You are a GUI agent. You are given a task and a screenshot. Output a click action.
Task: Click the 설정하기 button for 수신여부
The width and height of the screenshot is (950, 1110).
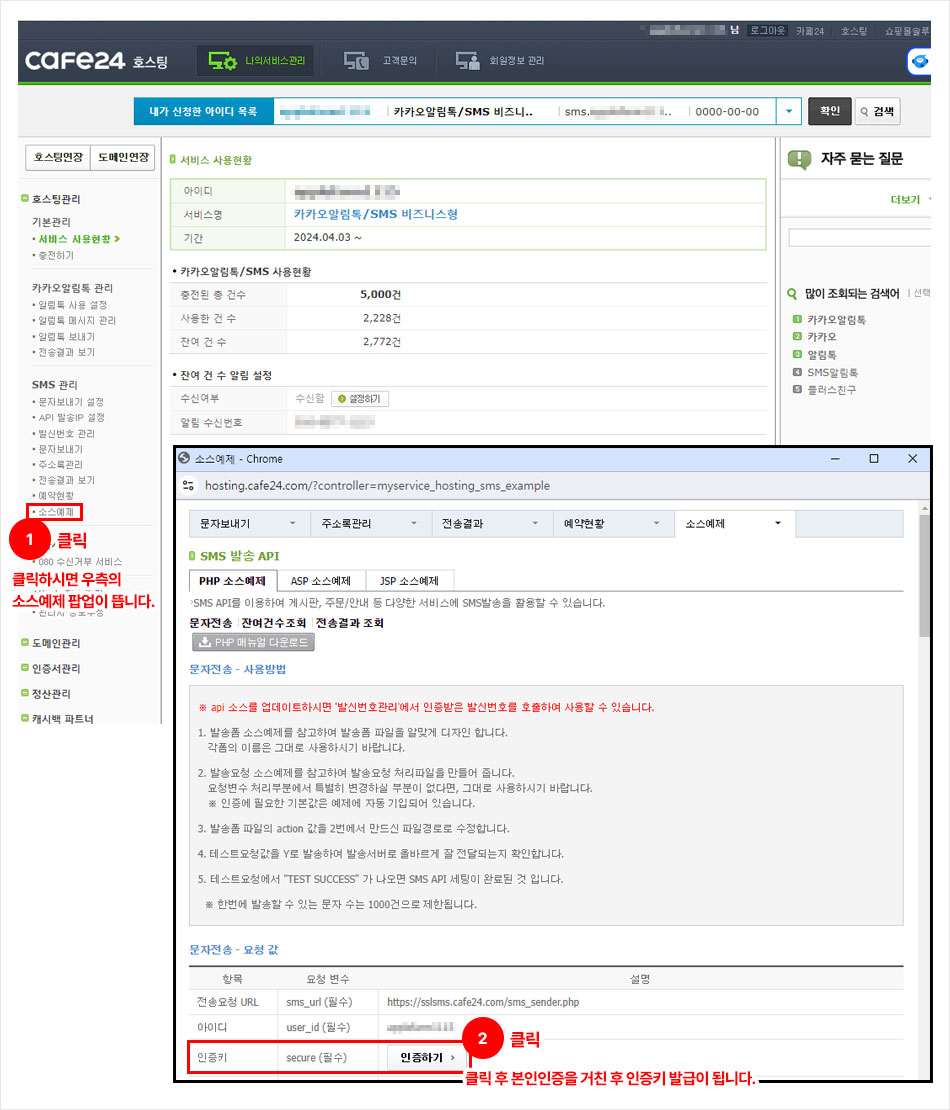click(x=360, y=399)
